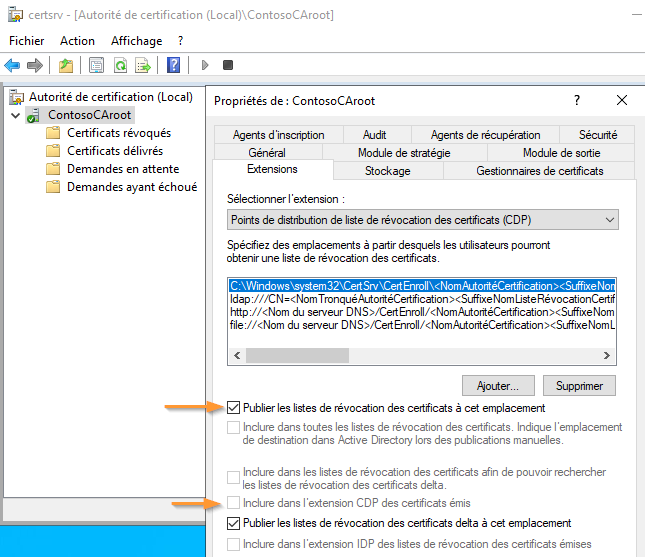Check Inclure dans l'extension CDP des certificats émis
Image resolution: width=645 pixels, height=557 pixels.
pyautogui.click(x=233, y=503)
